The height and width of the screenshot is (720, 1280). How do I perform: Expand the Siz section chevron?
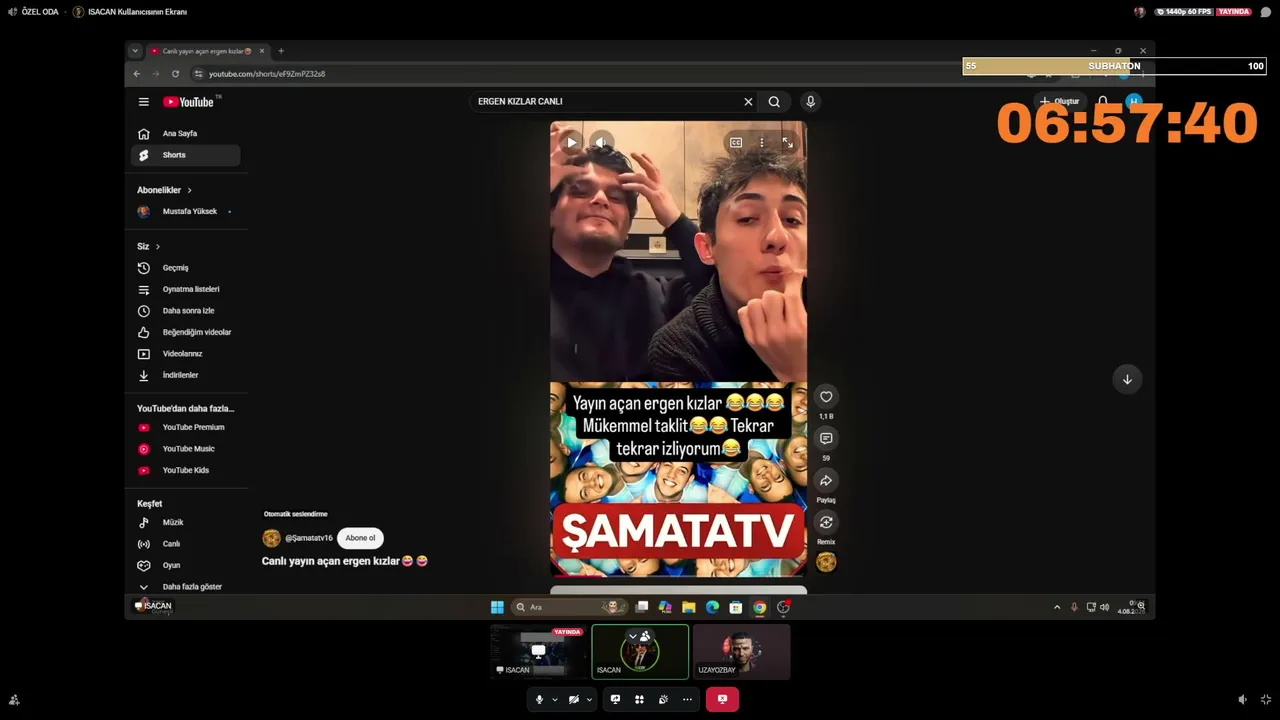coord(157,247)
